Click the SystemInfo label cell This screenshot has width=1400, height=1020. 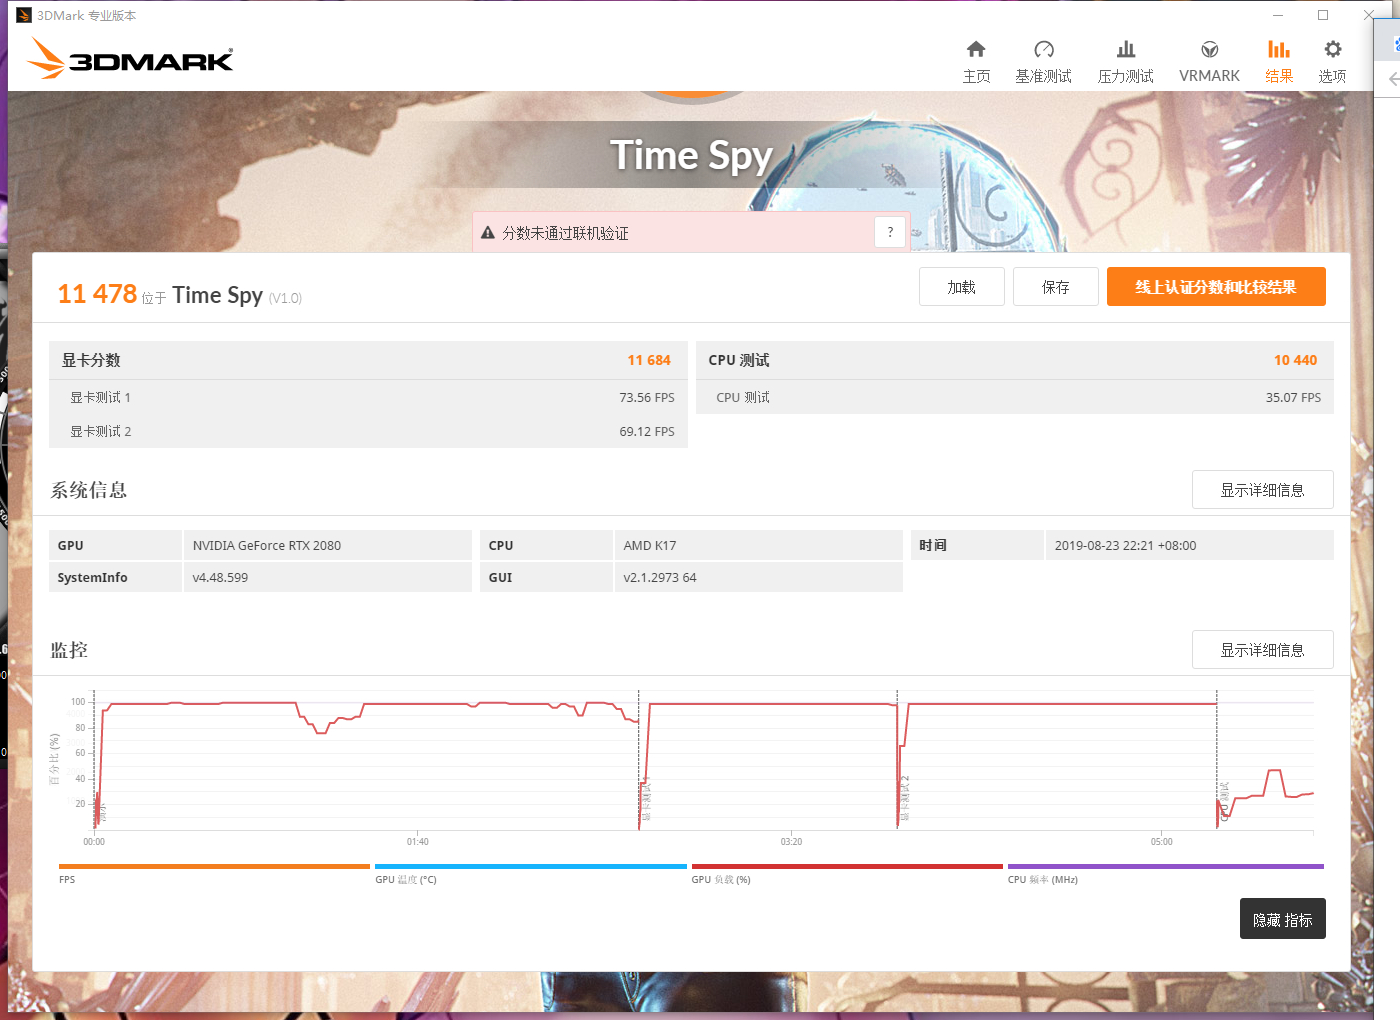115,577
